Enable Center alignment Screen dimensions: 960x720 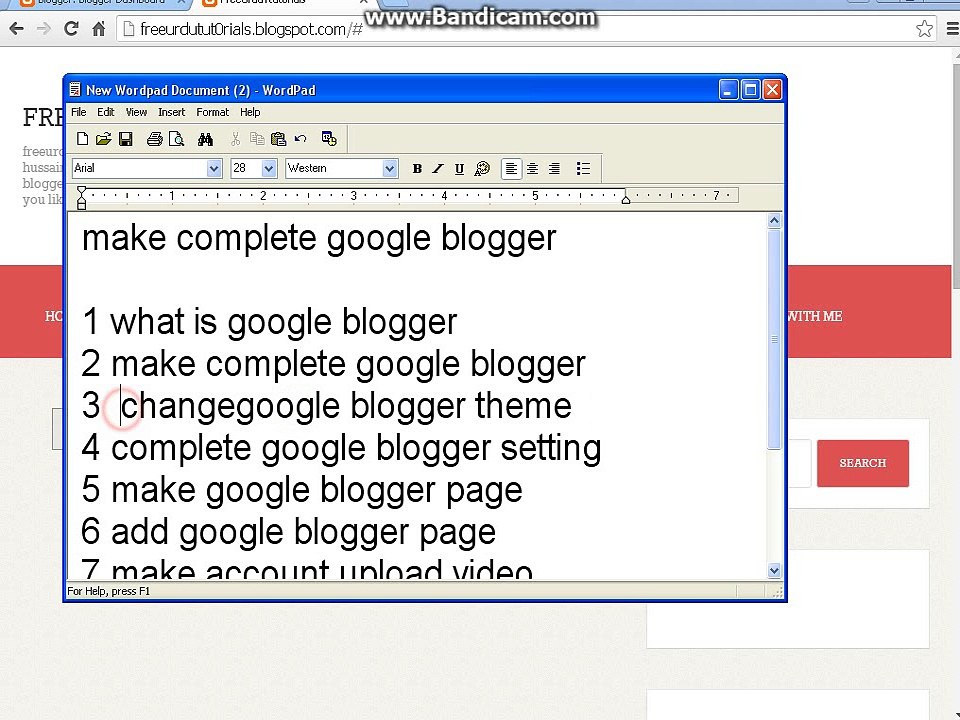coord(533,168)
